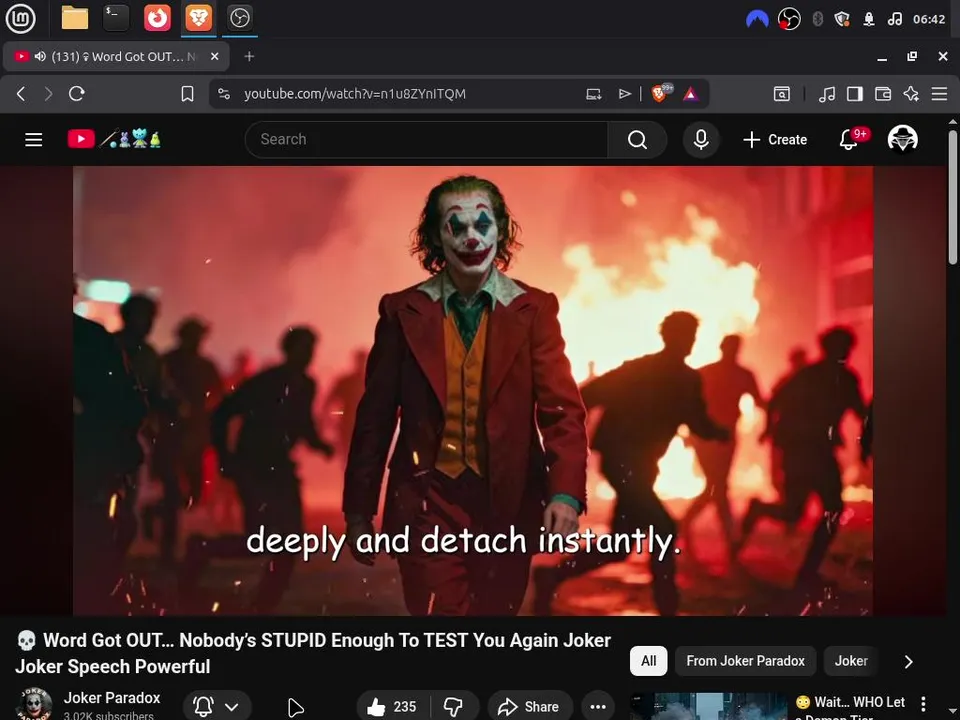Open the red browser launcher in panel
The height and width of the screenshot is (720, 960).
click(157, 18)
